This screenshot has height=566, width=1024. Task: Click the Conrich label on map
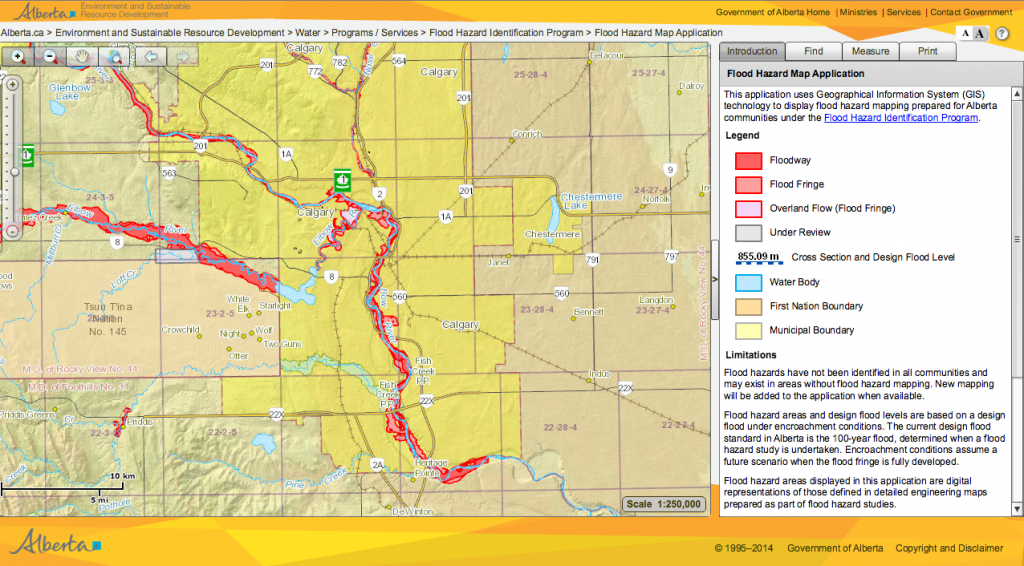[527, 134]
